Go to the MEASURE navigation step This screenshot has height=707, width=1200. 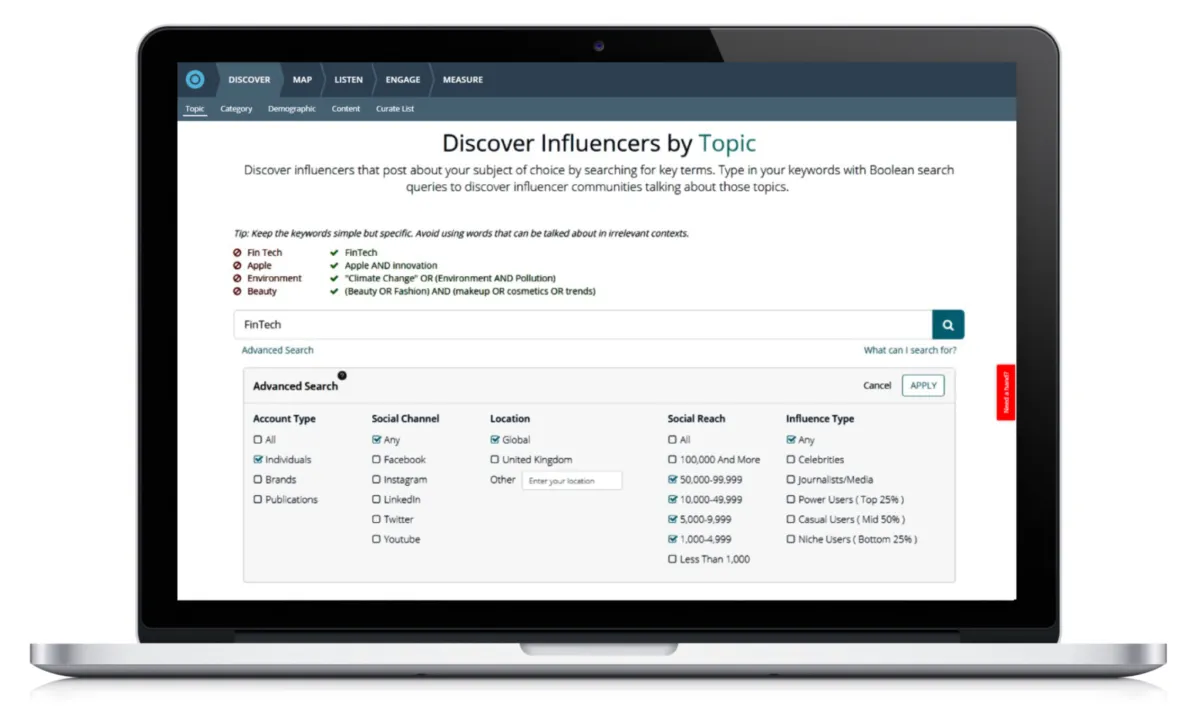point(463,80)
